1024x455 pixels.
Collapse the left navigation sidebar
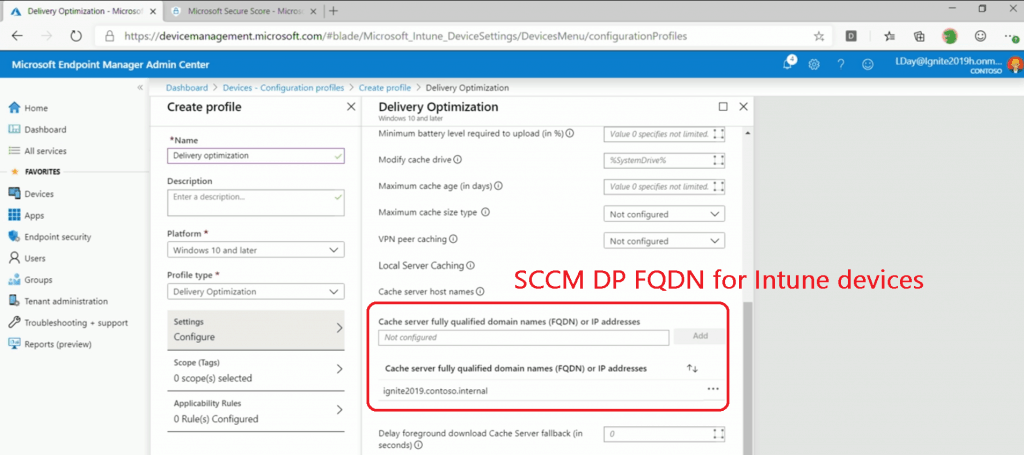click(x=140, y=87)
